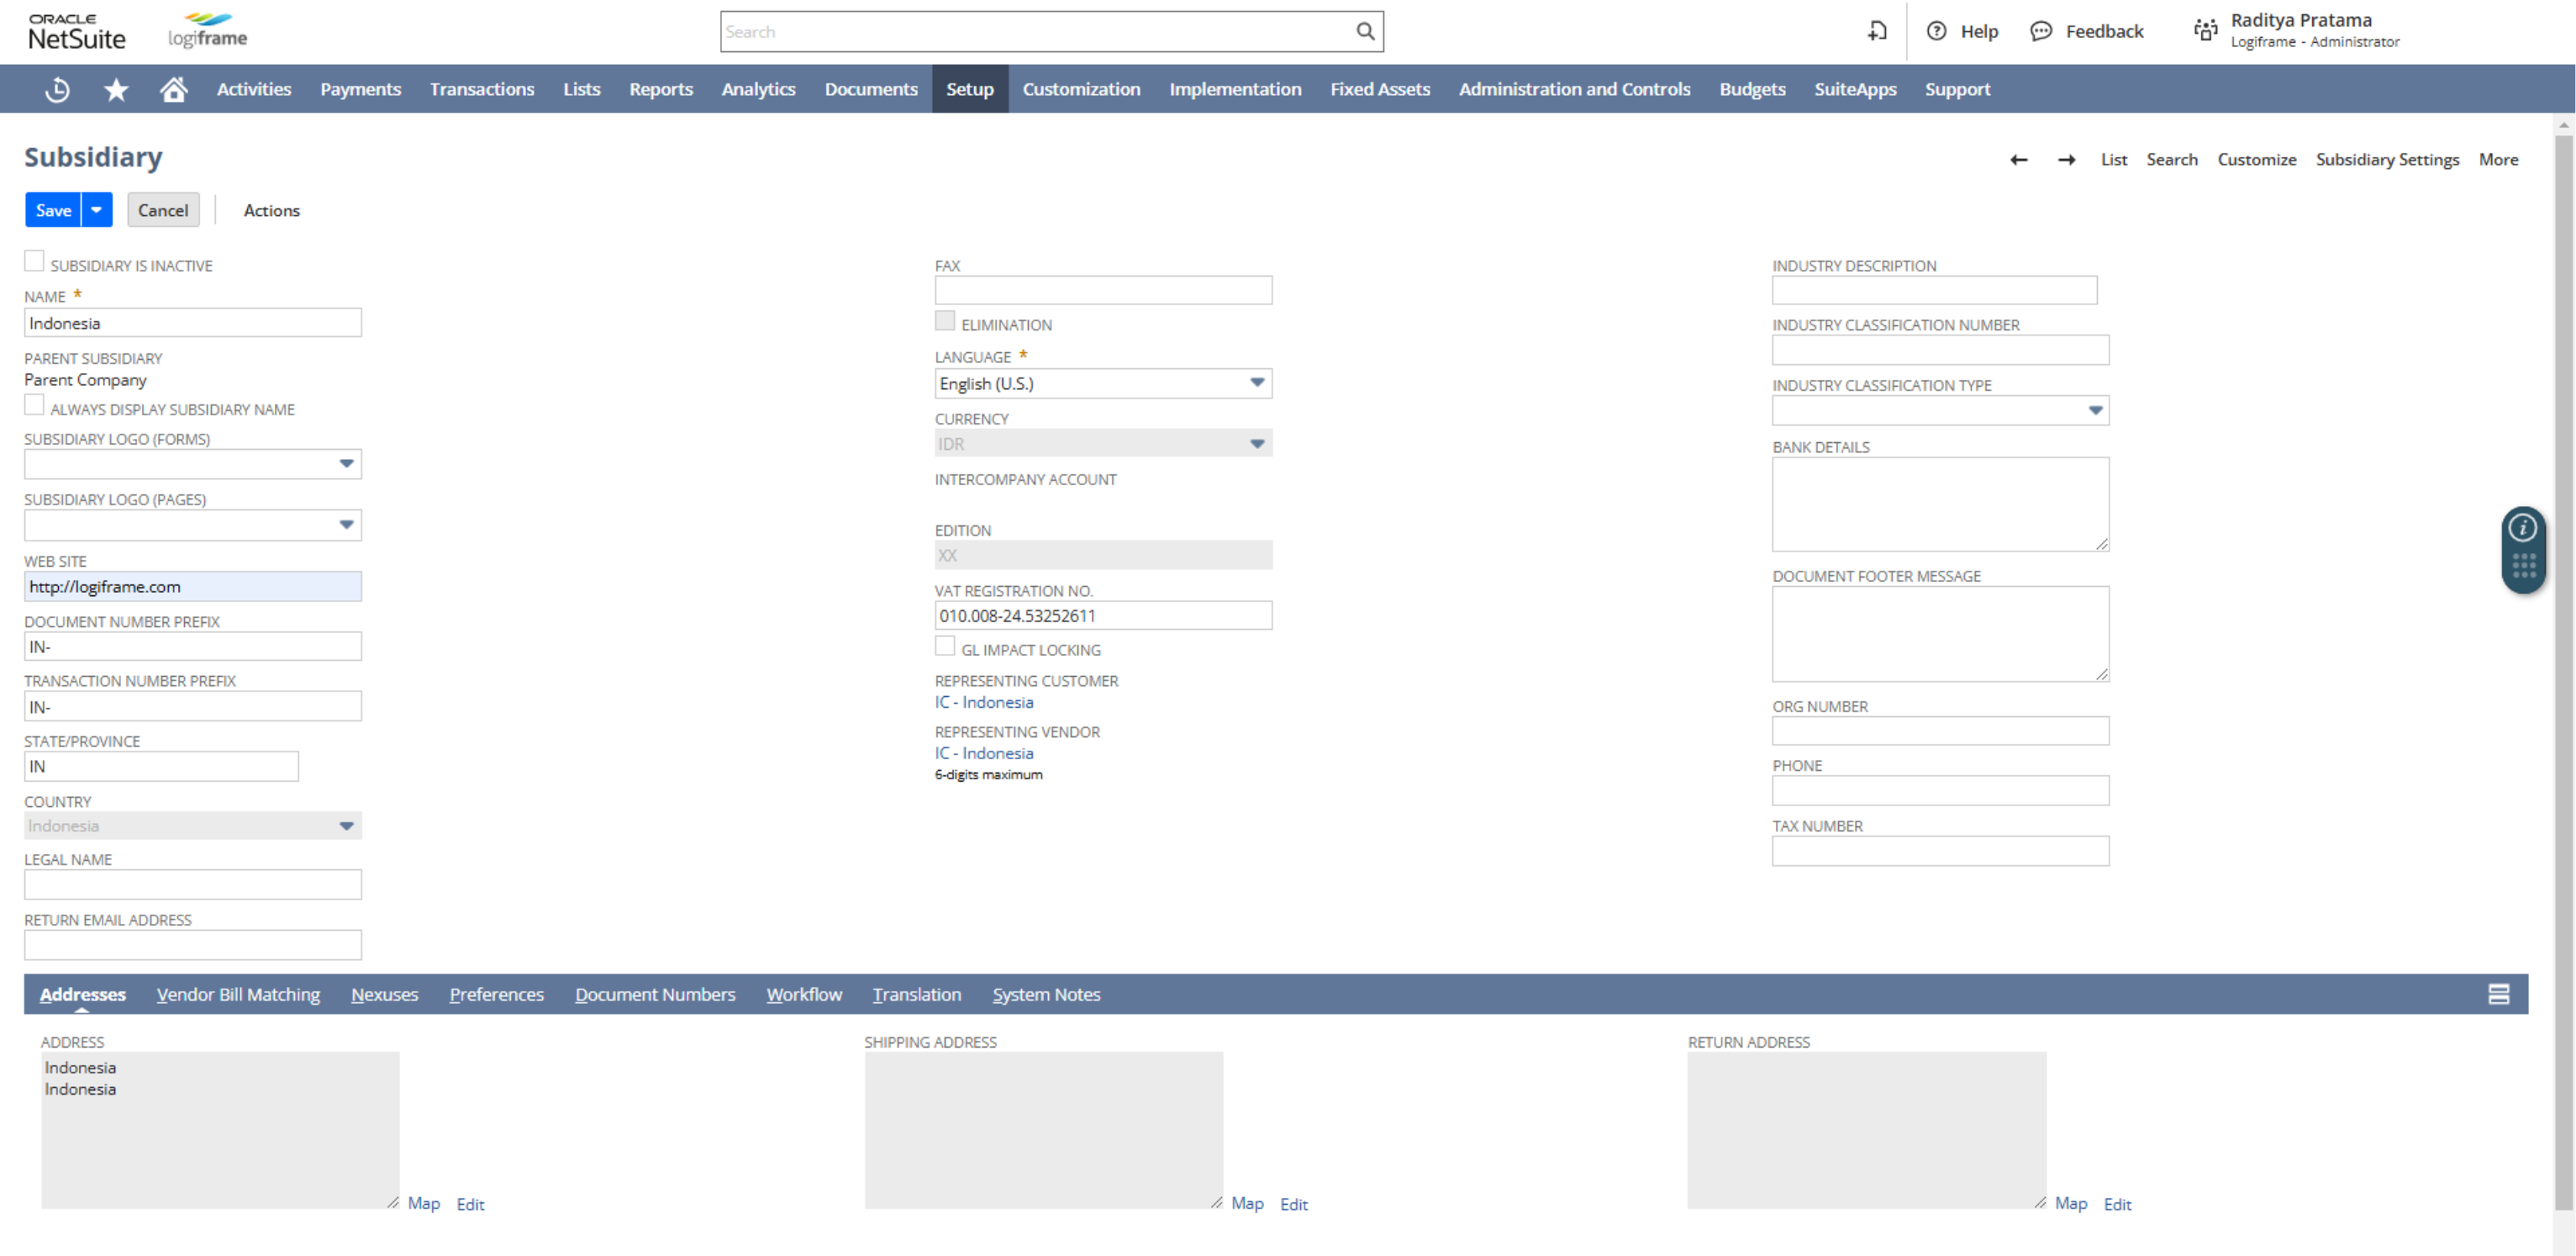Expand the Currency IDR dropdown

coord(1256,444)
